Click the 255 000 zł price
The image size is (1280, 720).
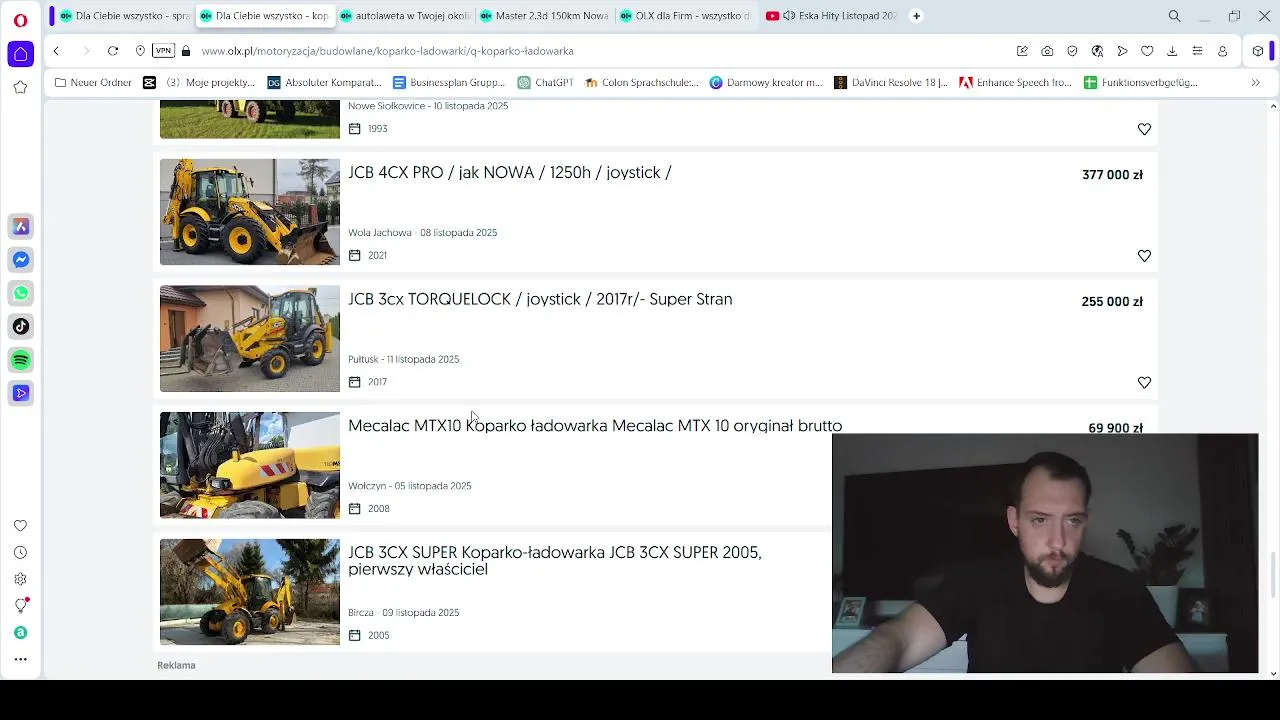click(1112, 302)
